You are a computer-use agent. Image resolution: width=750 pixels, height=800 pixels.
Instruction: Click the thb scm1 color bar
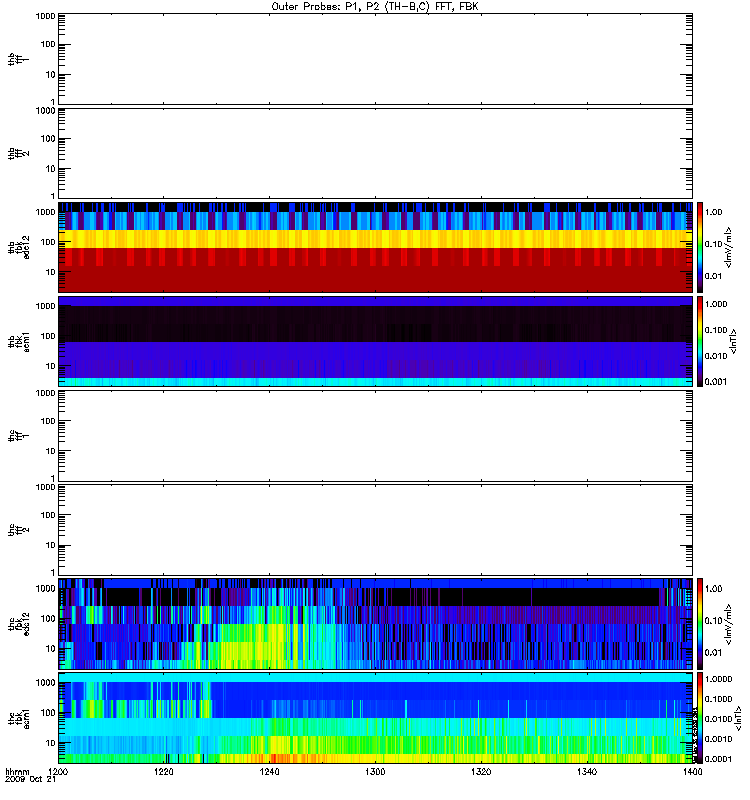pyautogui.click(x=700, y=341)
